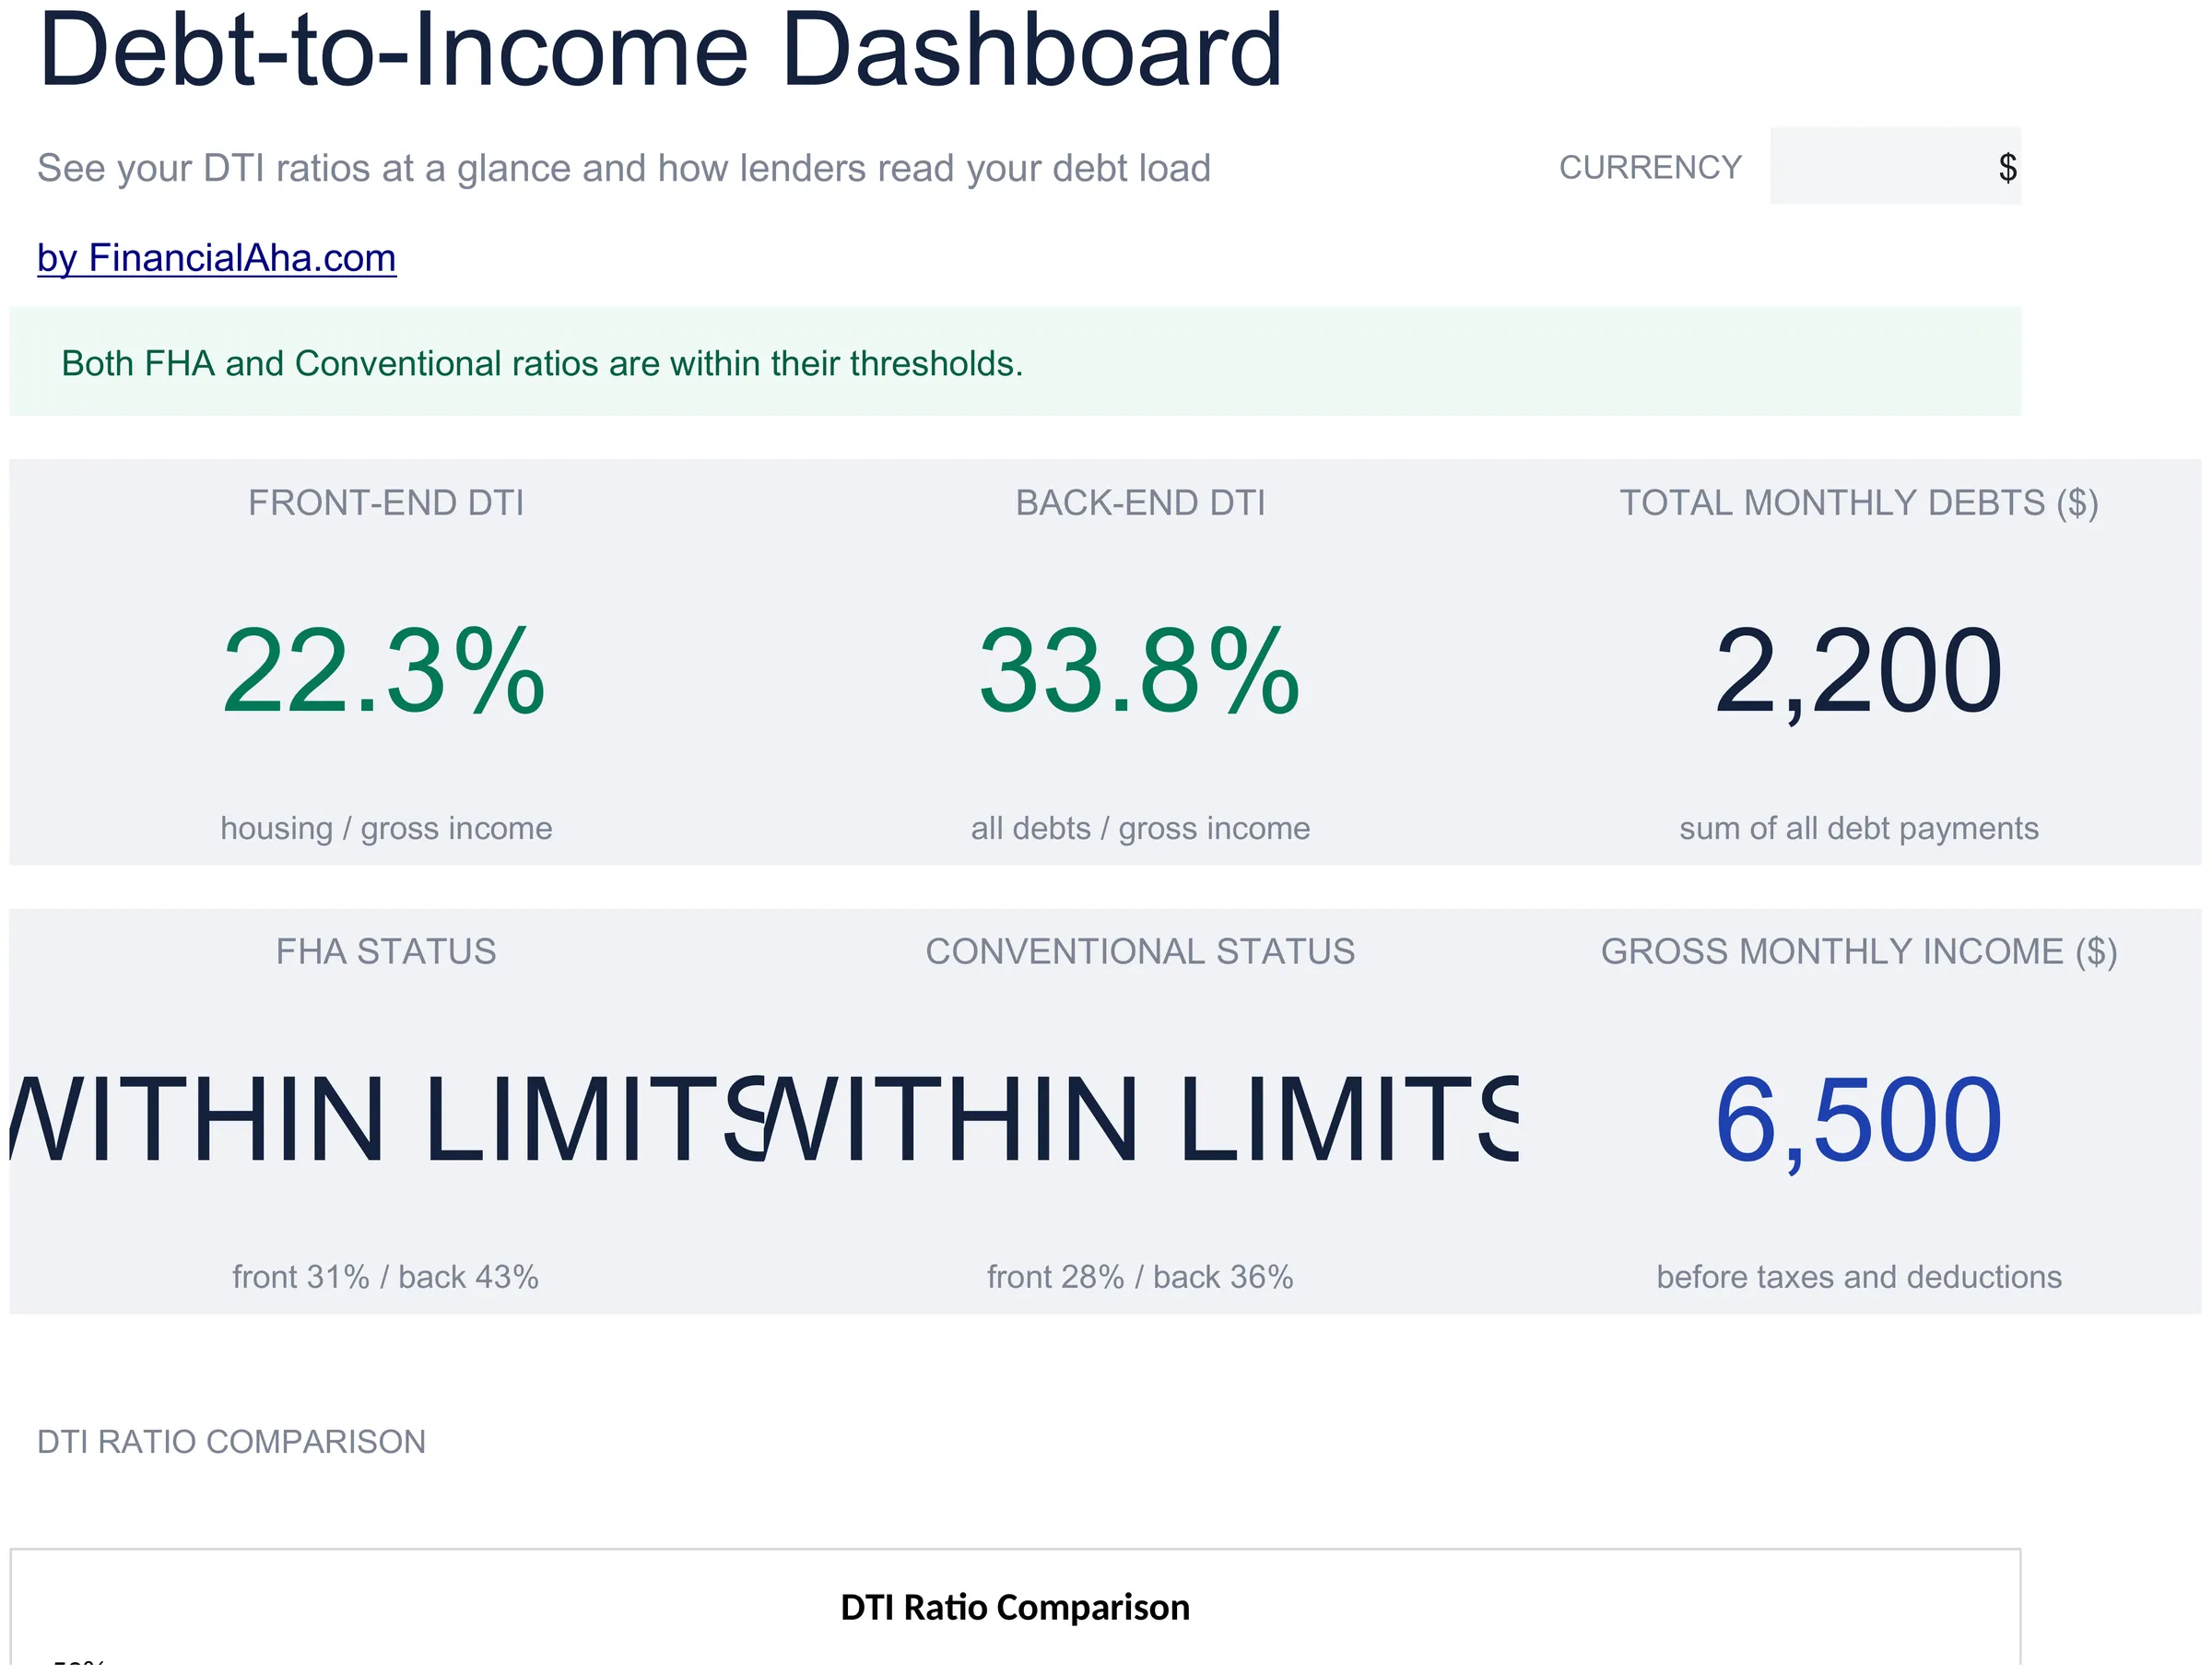Viewport: 2212px width, 1675px height.
Task: Select the CURRENCY label
Action: tap(1650, 167)
